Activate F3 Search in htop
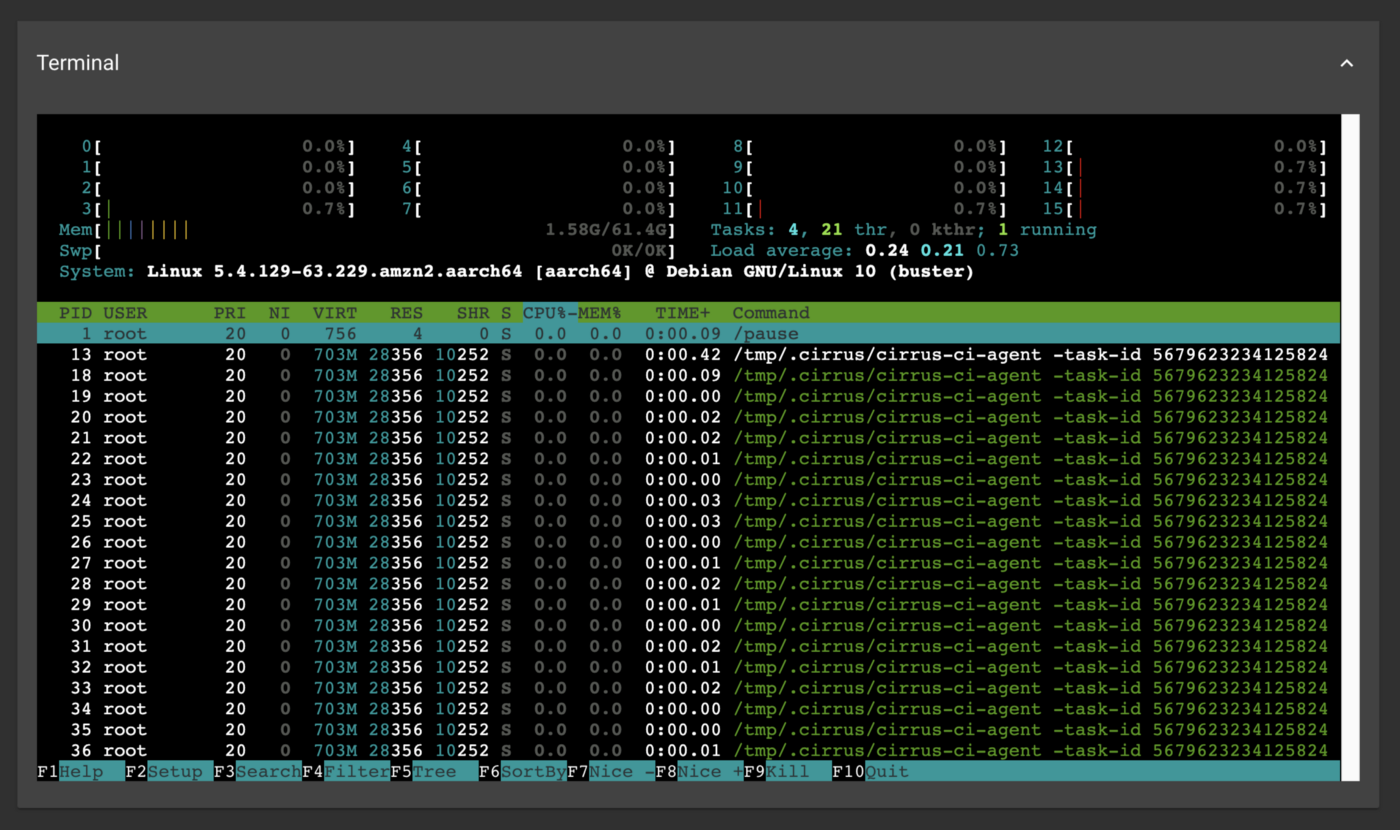 258,772
